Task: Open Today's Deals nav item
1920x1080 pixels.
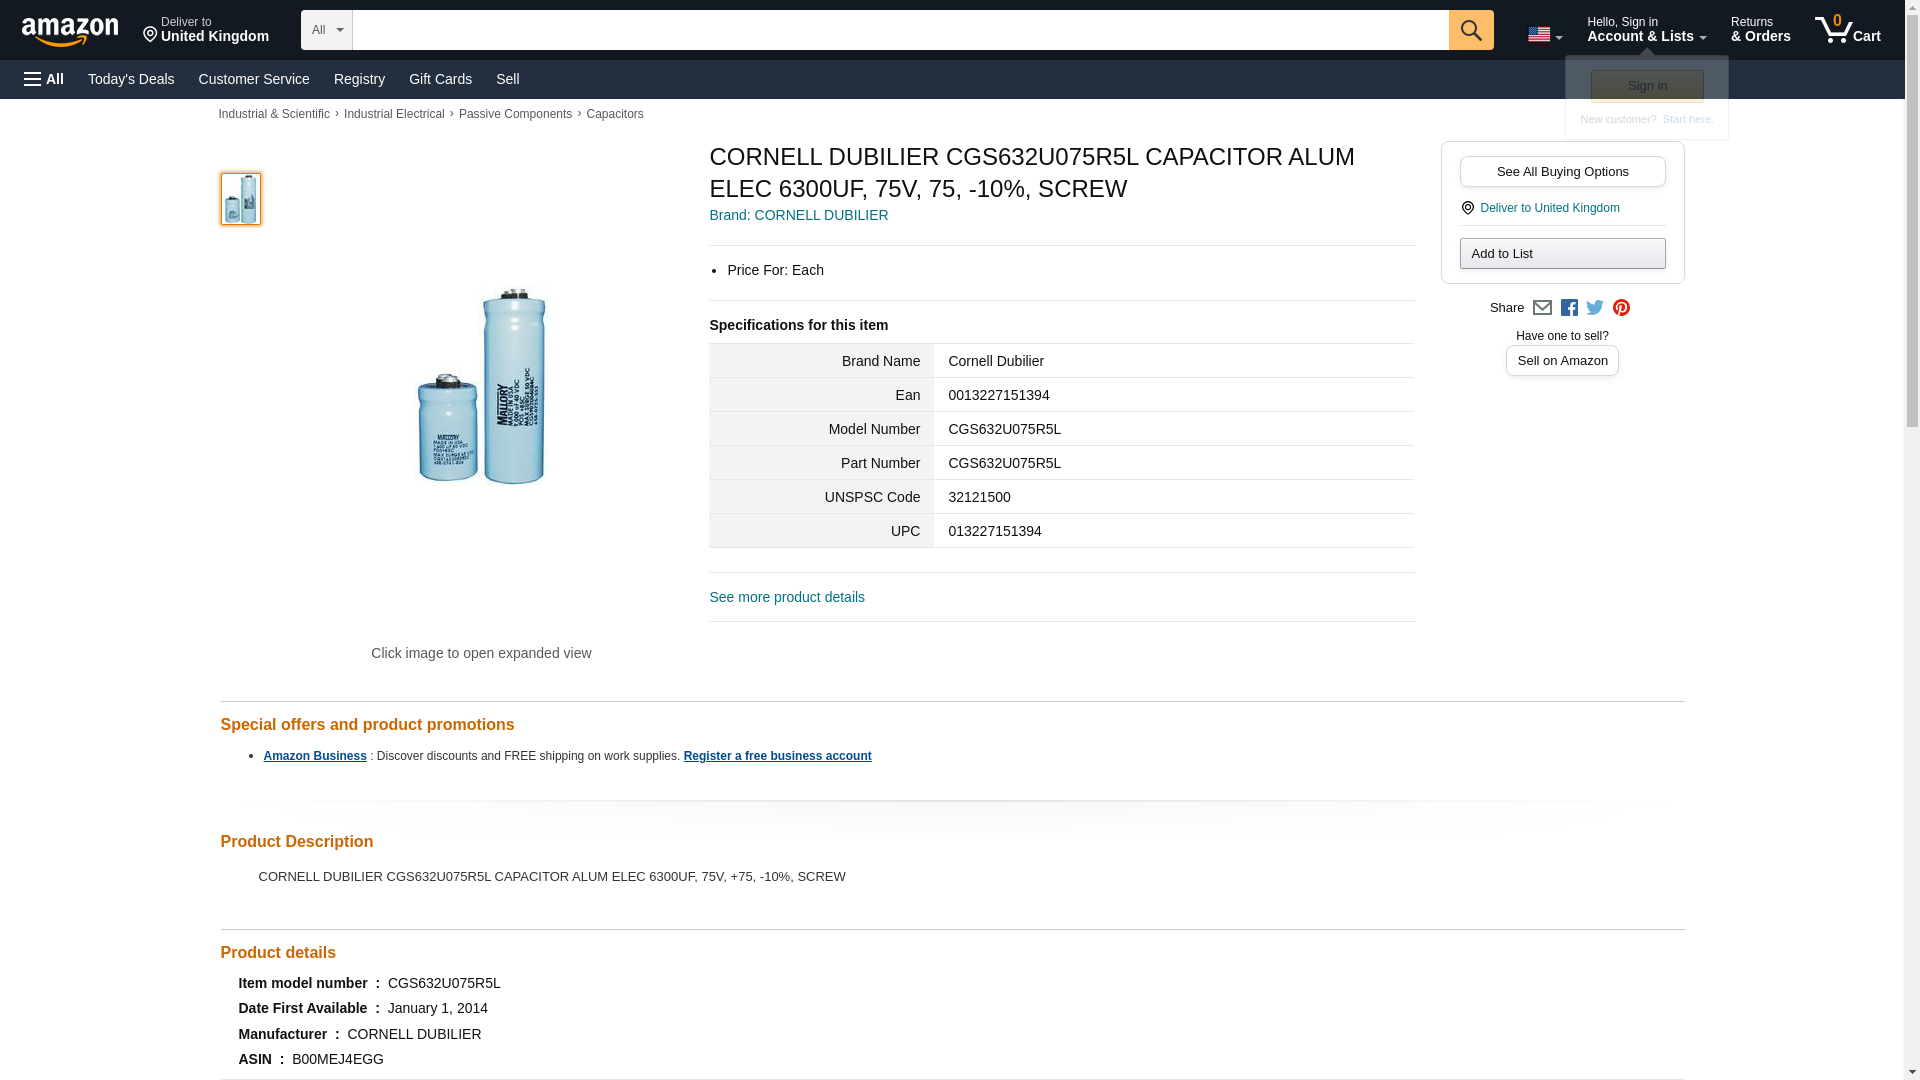Action: point(131,79)
